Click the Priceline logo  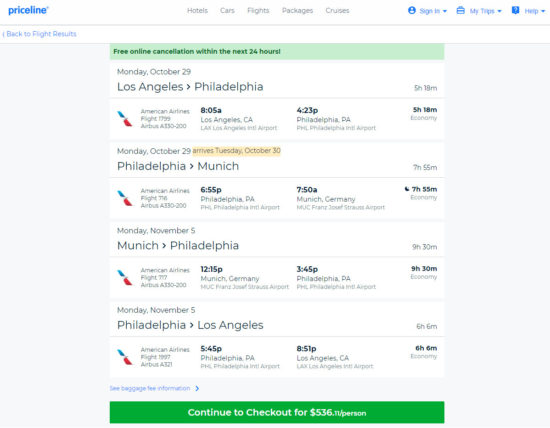coord(28,10)
